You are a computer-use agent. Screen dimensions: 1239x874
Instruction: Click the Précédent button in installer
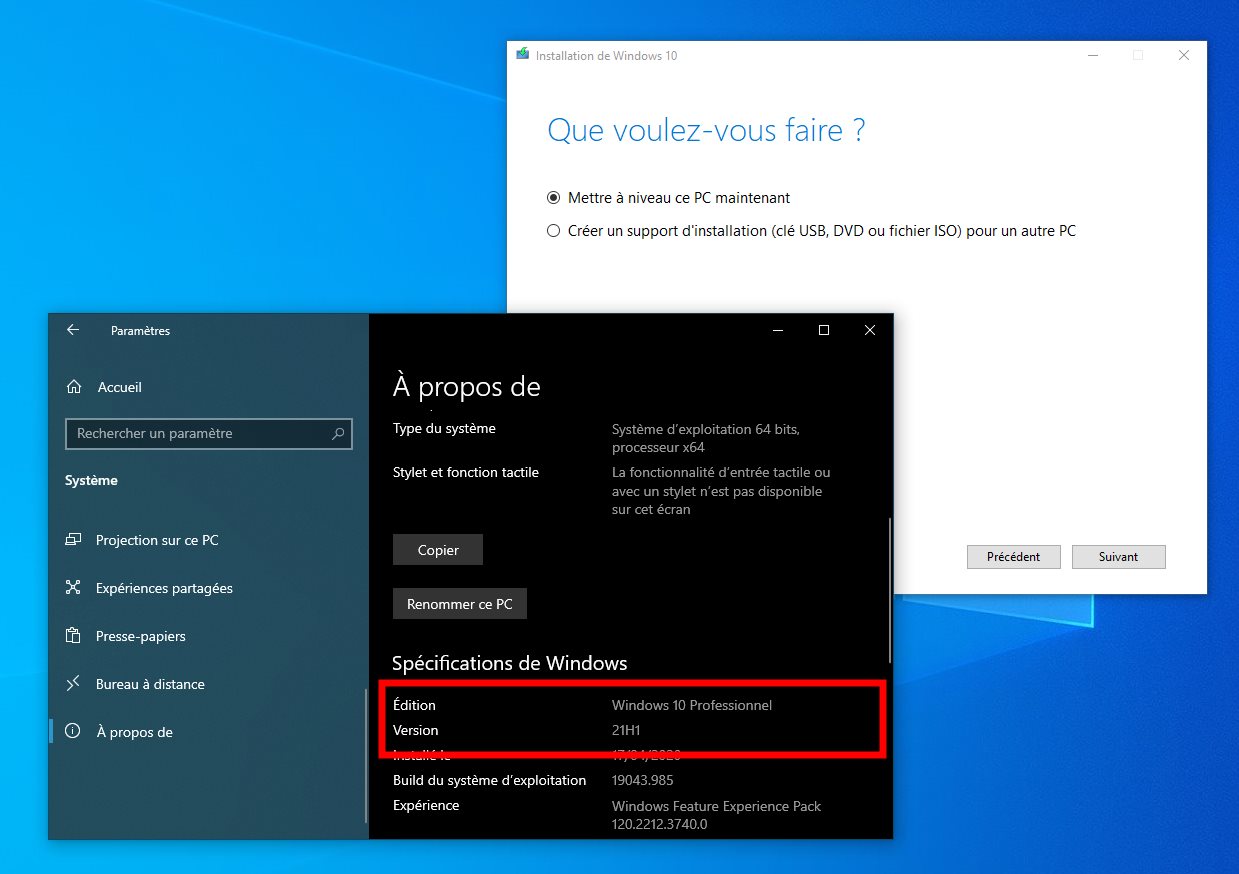(x=1013, y=557)
